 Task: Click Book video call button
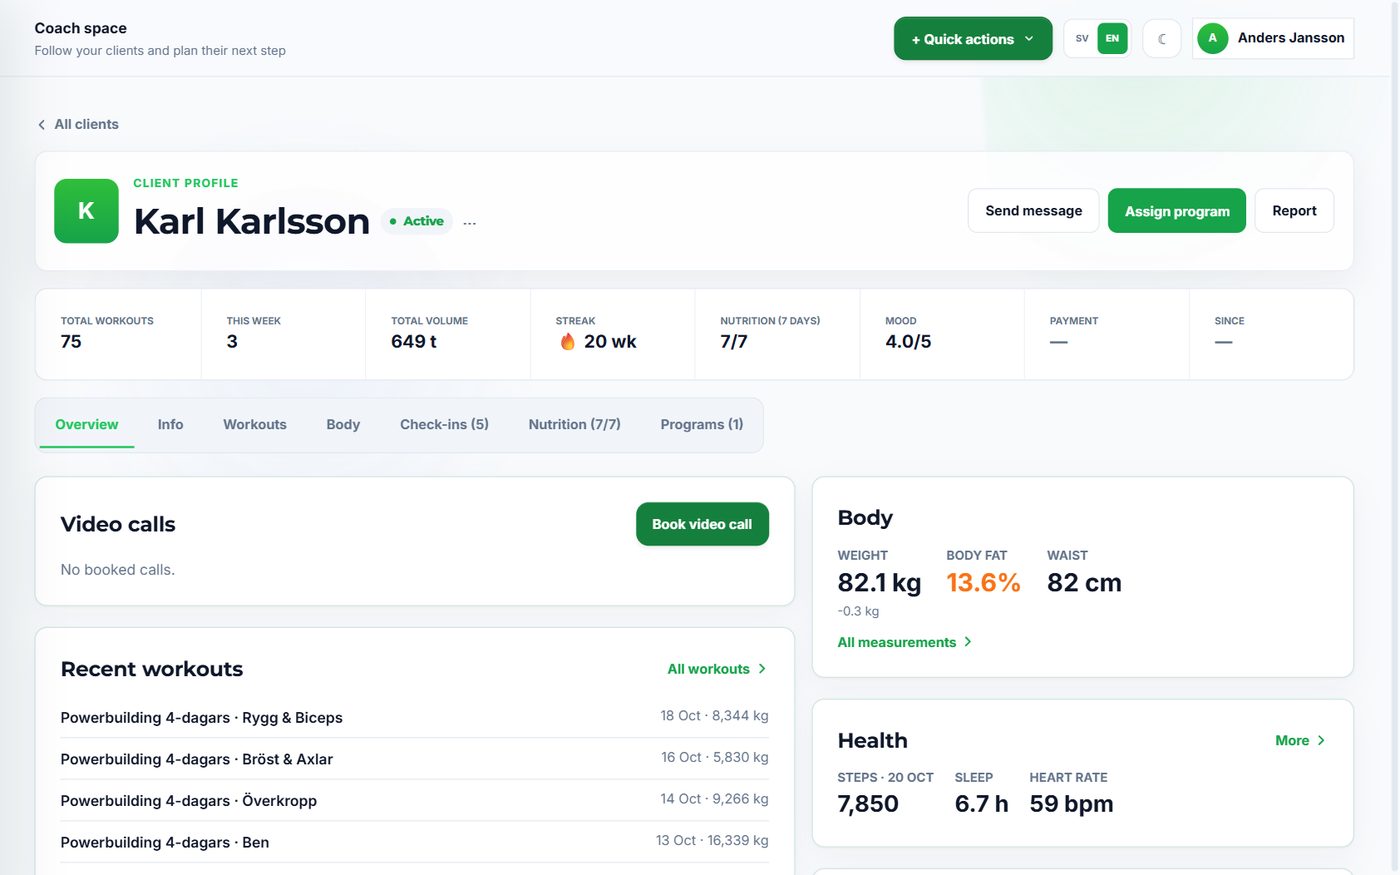click(702, 524)
